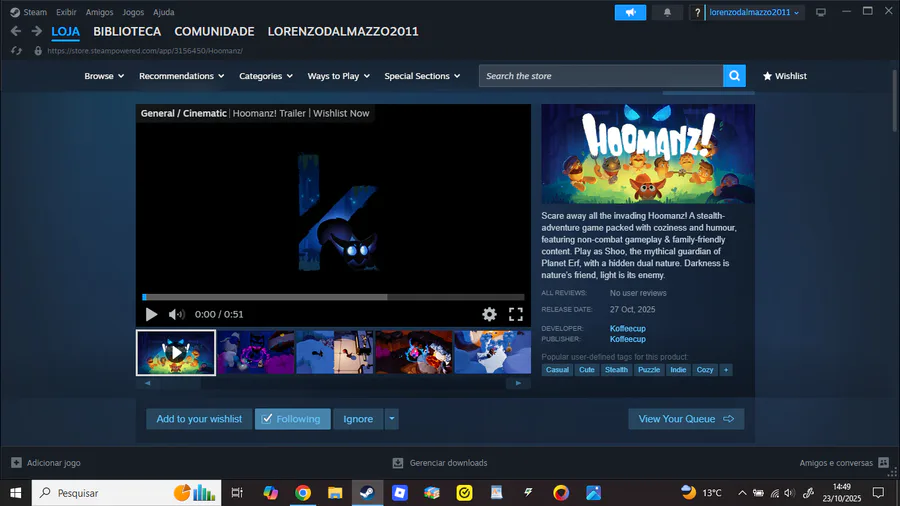Select the Cozy tag
This screenshot has width=900, height=506.
point(705,370)
